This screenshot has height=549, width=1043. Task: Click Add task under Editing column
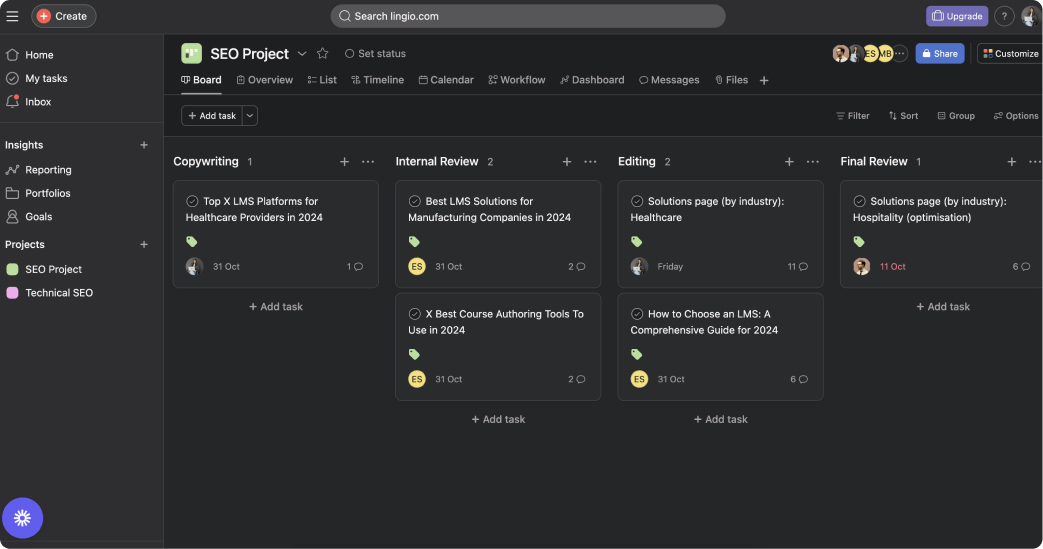[x=720, y=419]
